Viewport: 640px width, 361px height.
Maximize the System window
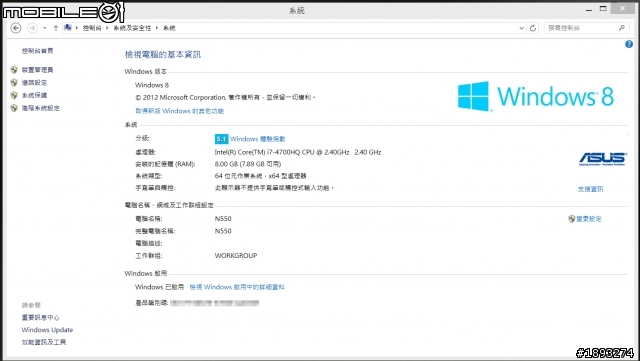pos(603,9)
